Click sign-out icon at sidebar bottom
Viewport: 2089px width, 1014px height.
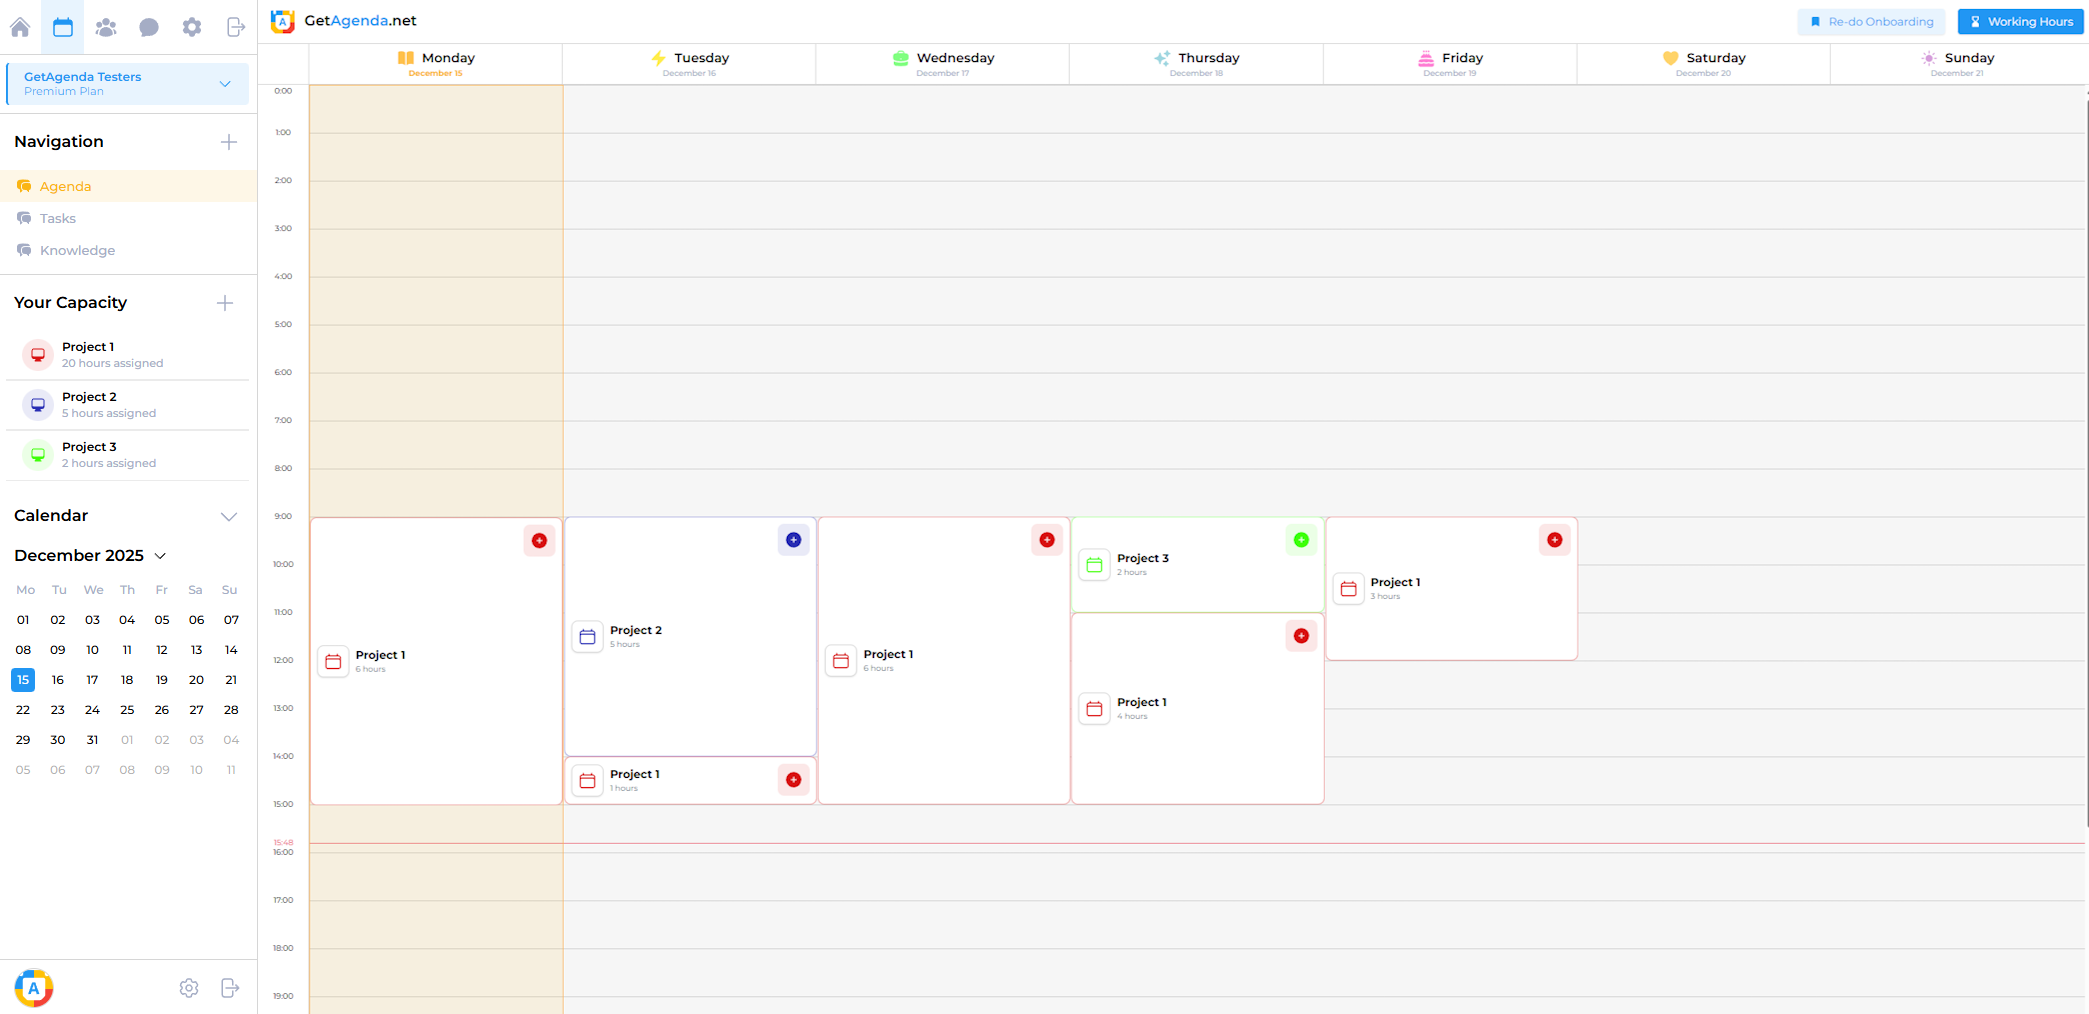[x=230, y=988]
